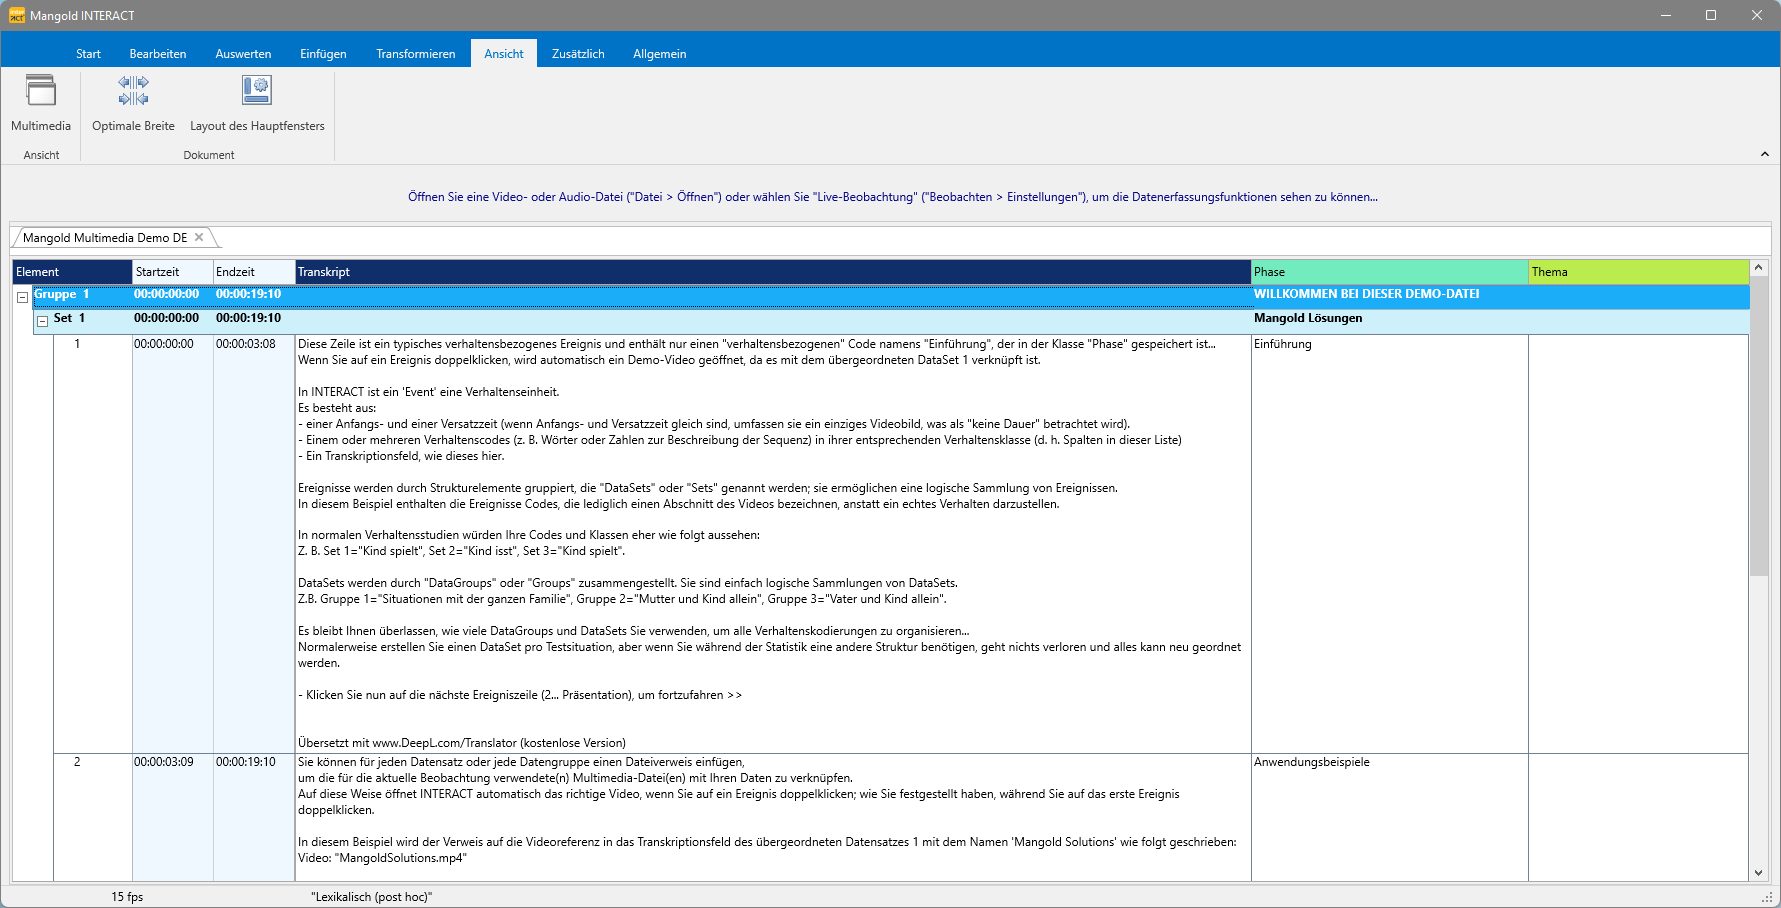Minimize the Mangold INTERACT window
Viewport: 1781px width, 908px height.
pos(1666,15)
